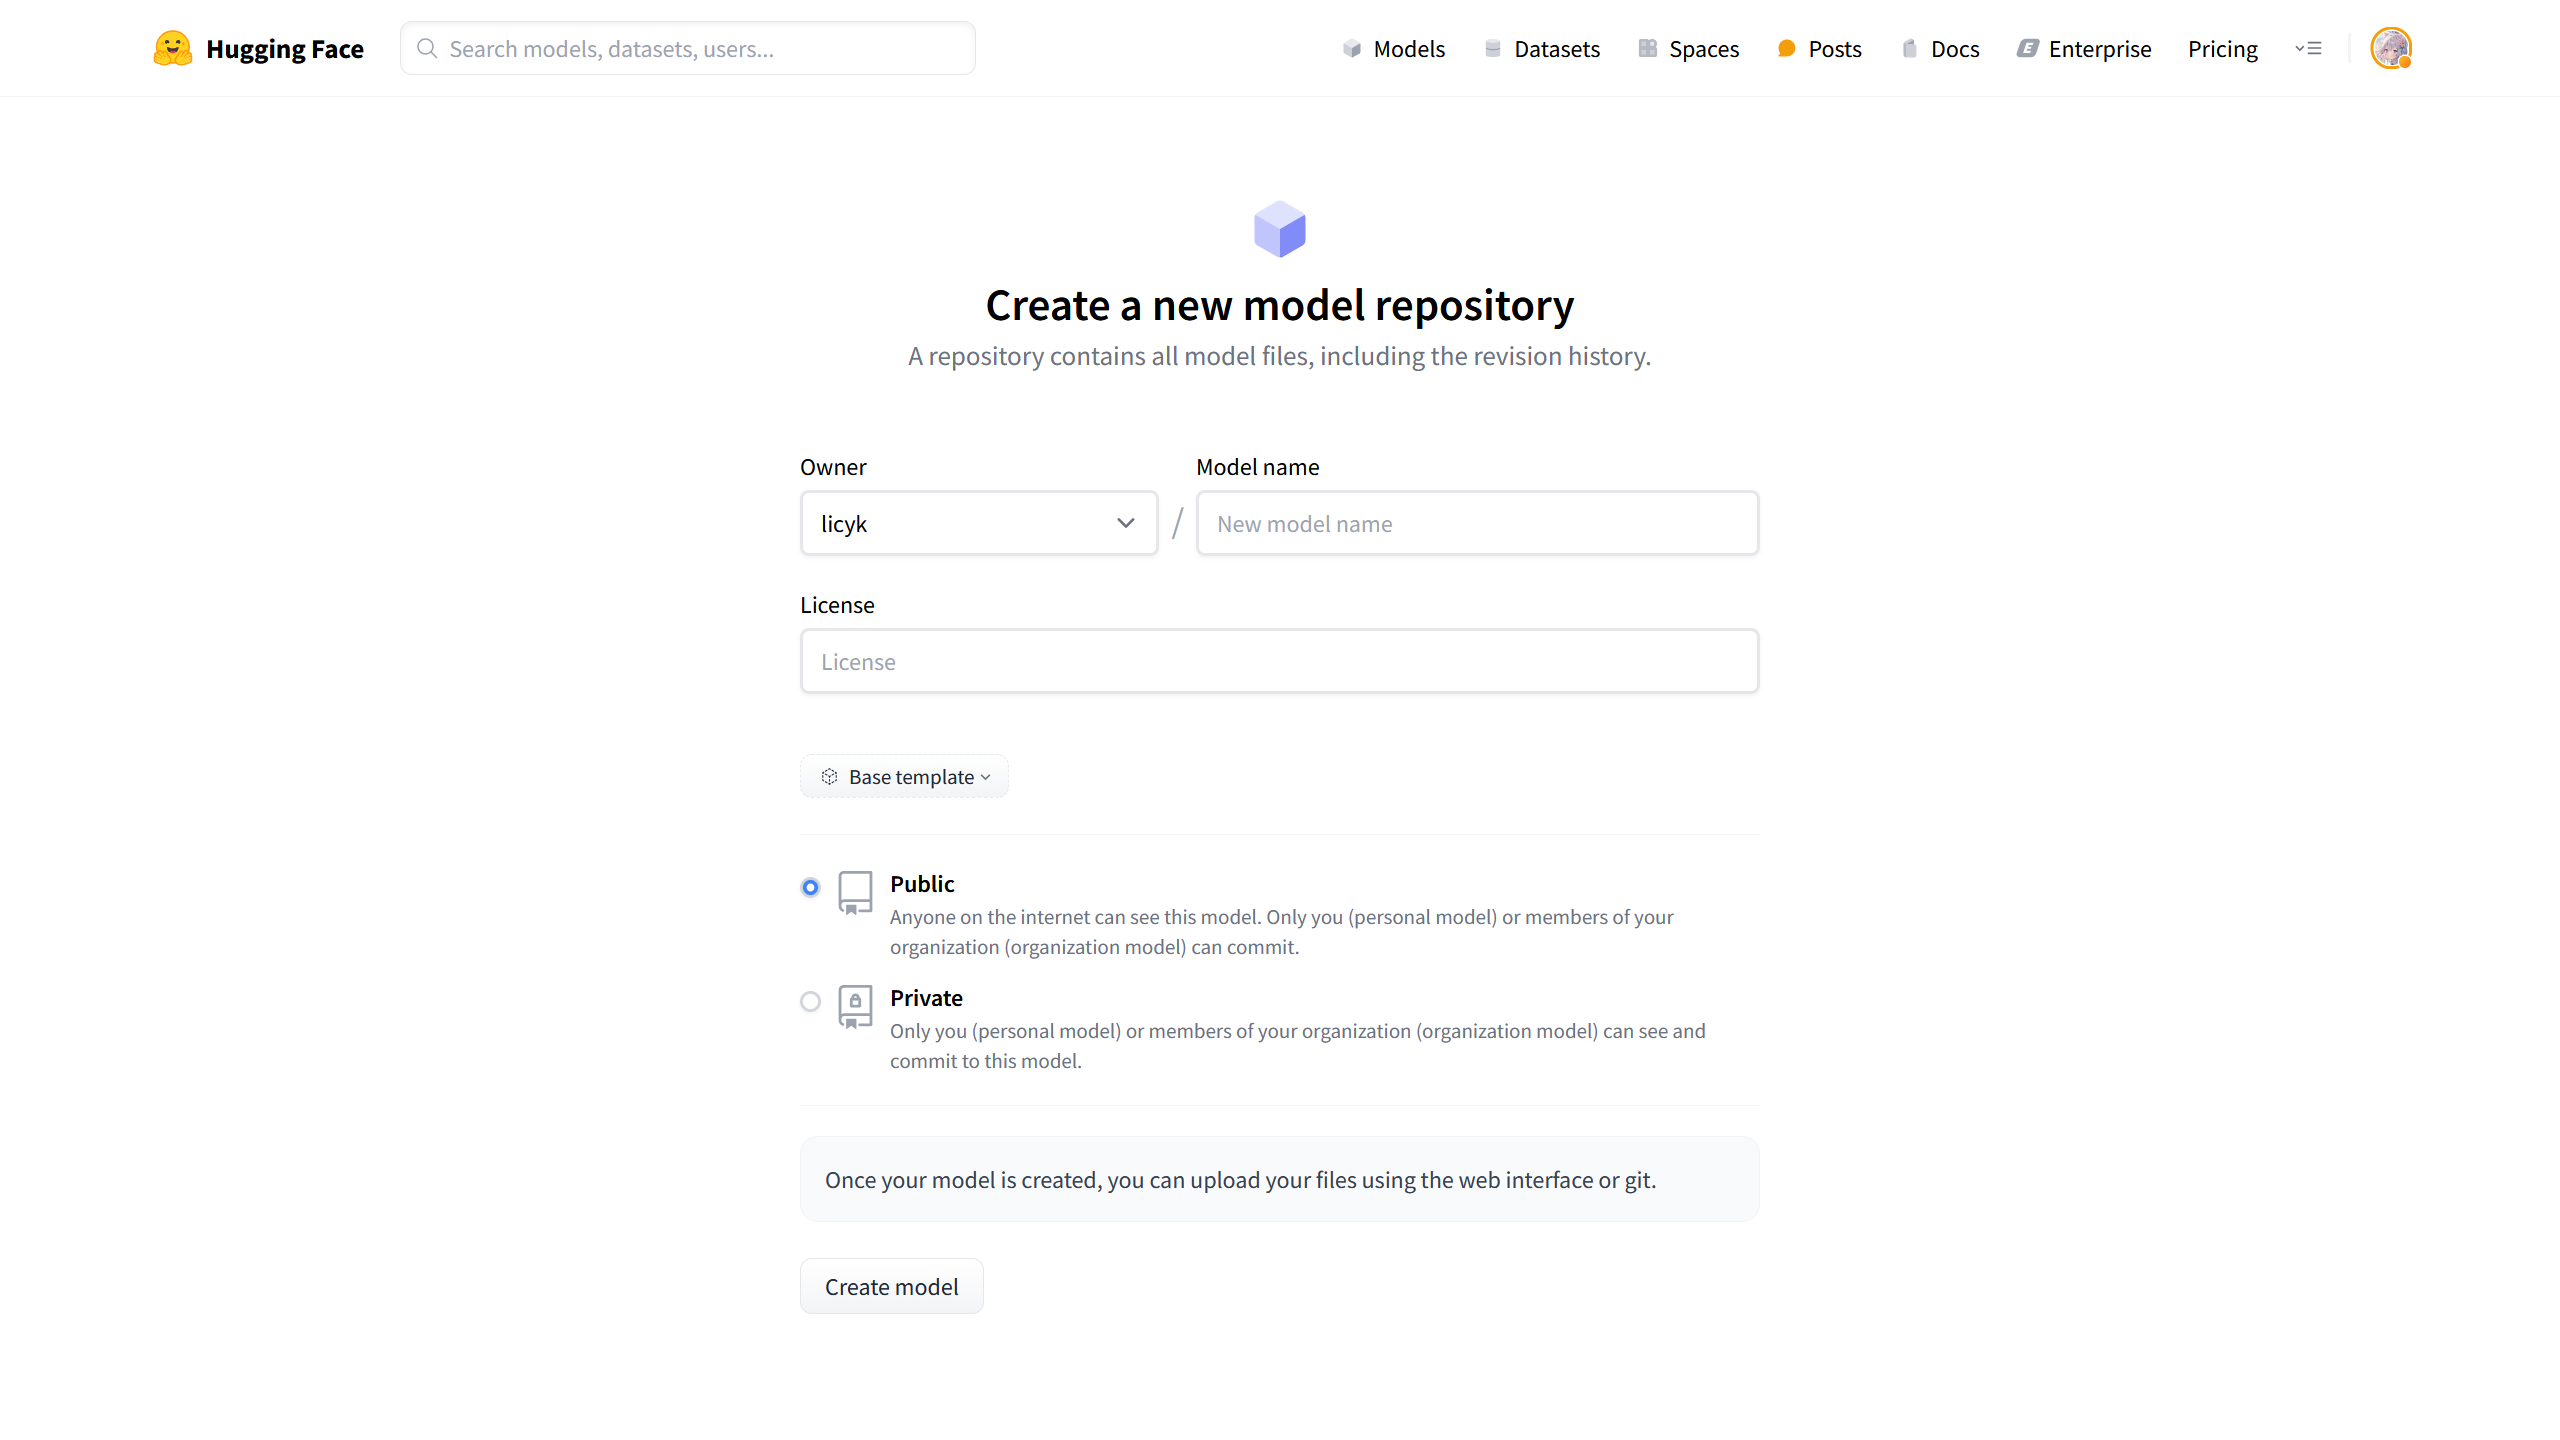Click the Models cube icon in navbar

click(x=1351, y=48)
